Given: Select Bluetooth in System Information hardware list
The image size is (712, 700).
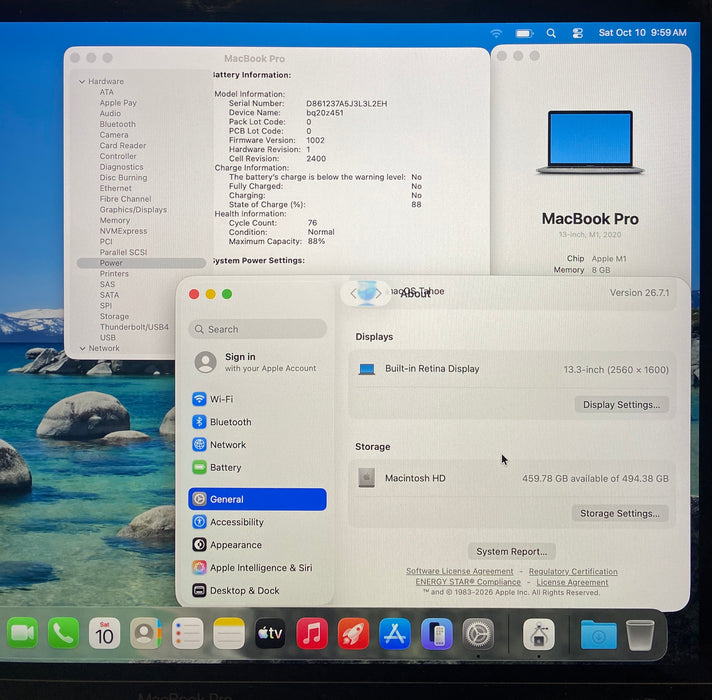Looking at the screenshot, I should click(118, 124).
